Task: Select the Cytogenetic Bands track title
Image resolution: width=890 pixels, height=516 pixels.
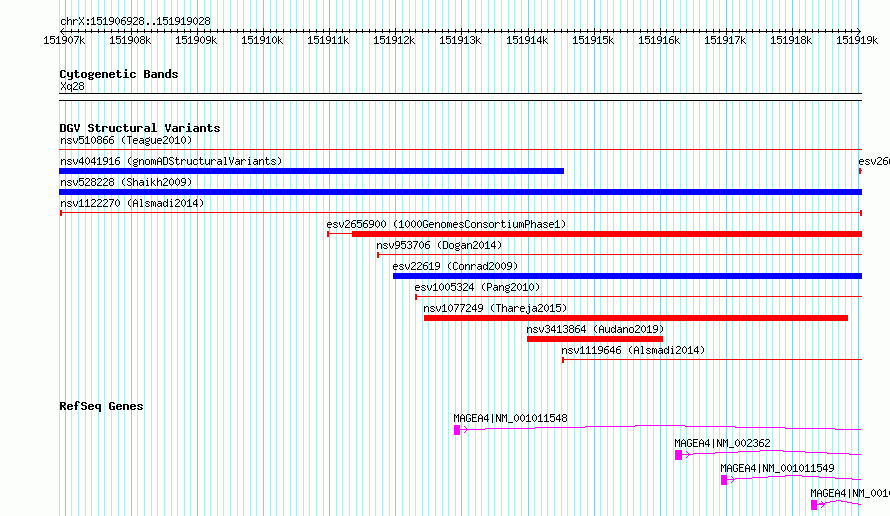Action: (x=119, y=74)
